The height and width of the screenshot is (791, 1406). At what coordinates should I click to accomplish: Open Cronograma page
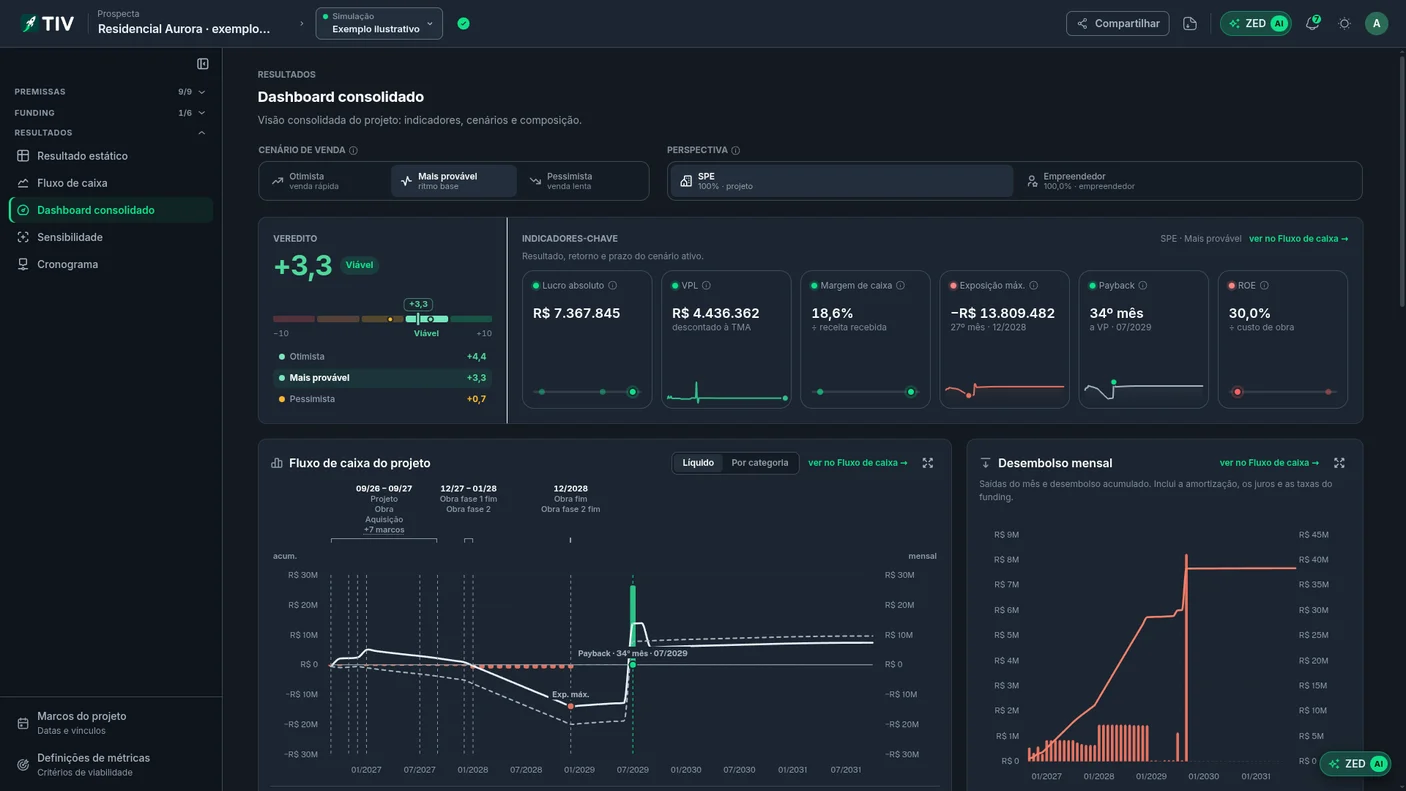coord(111,264)
